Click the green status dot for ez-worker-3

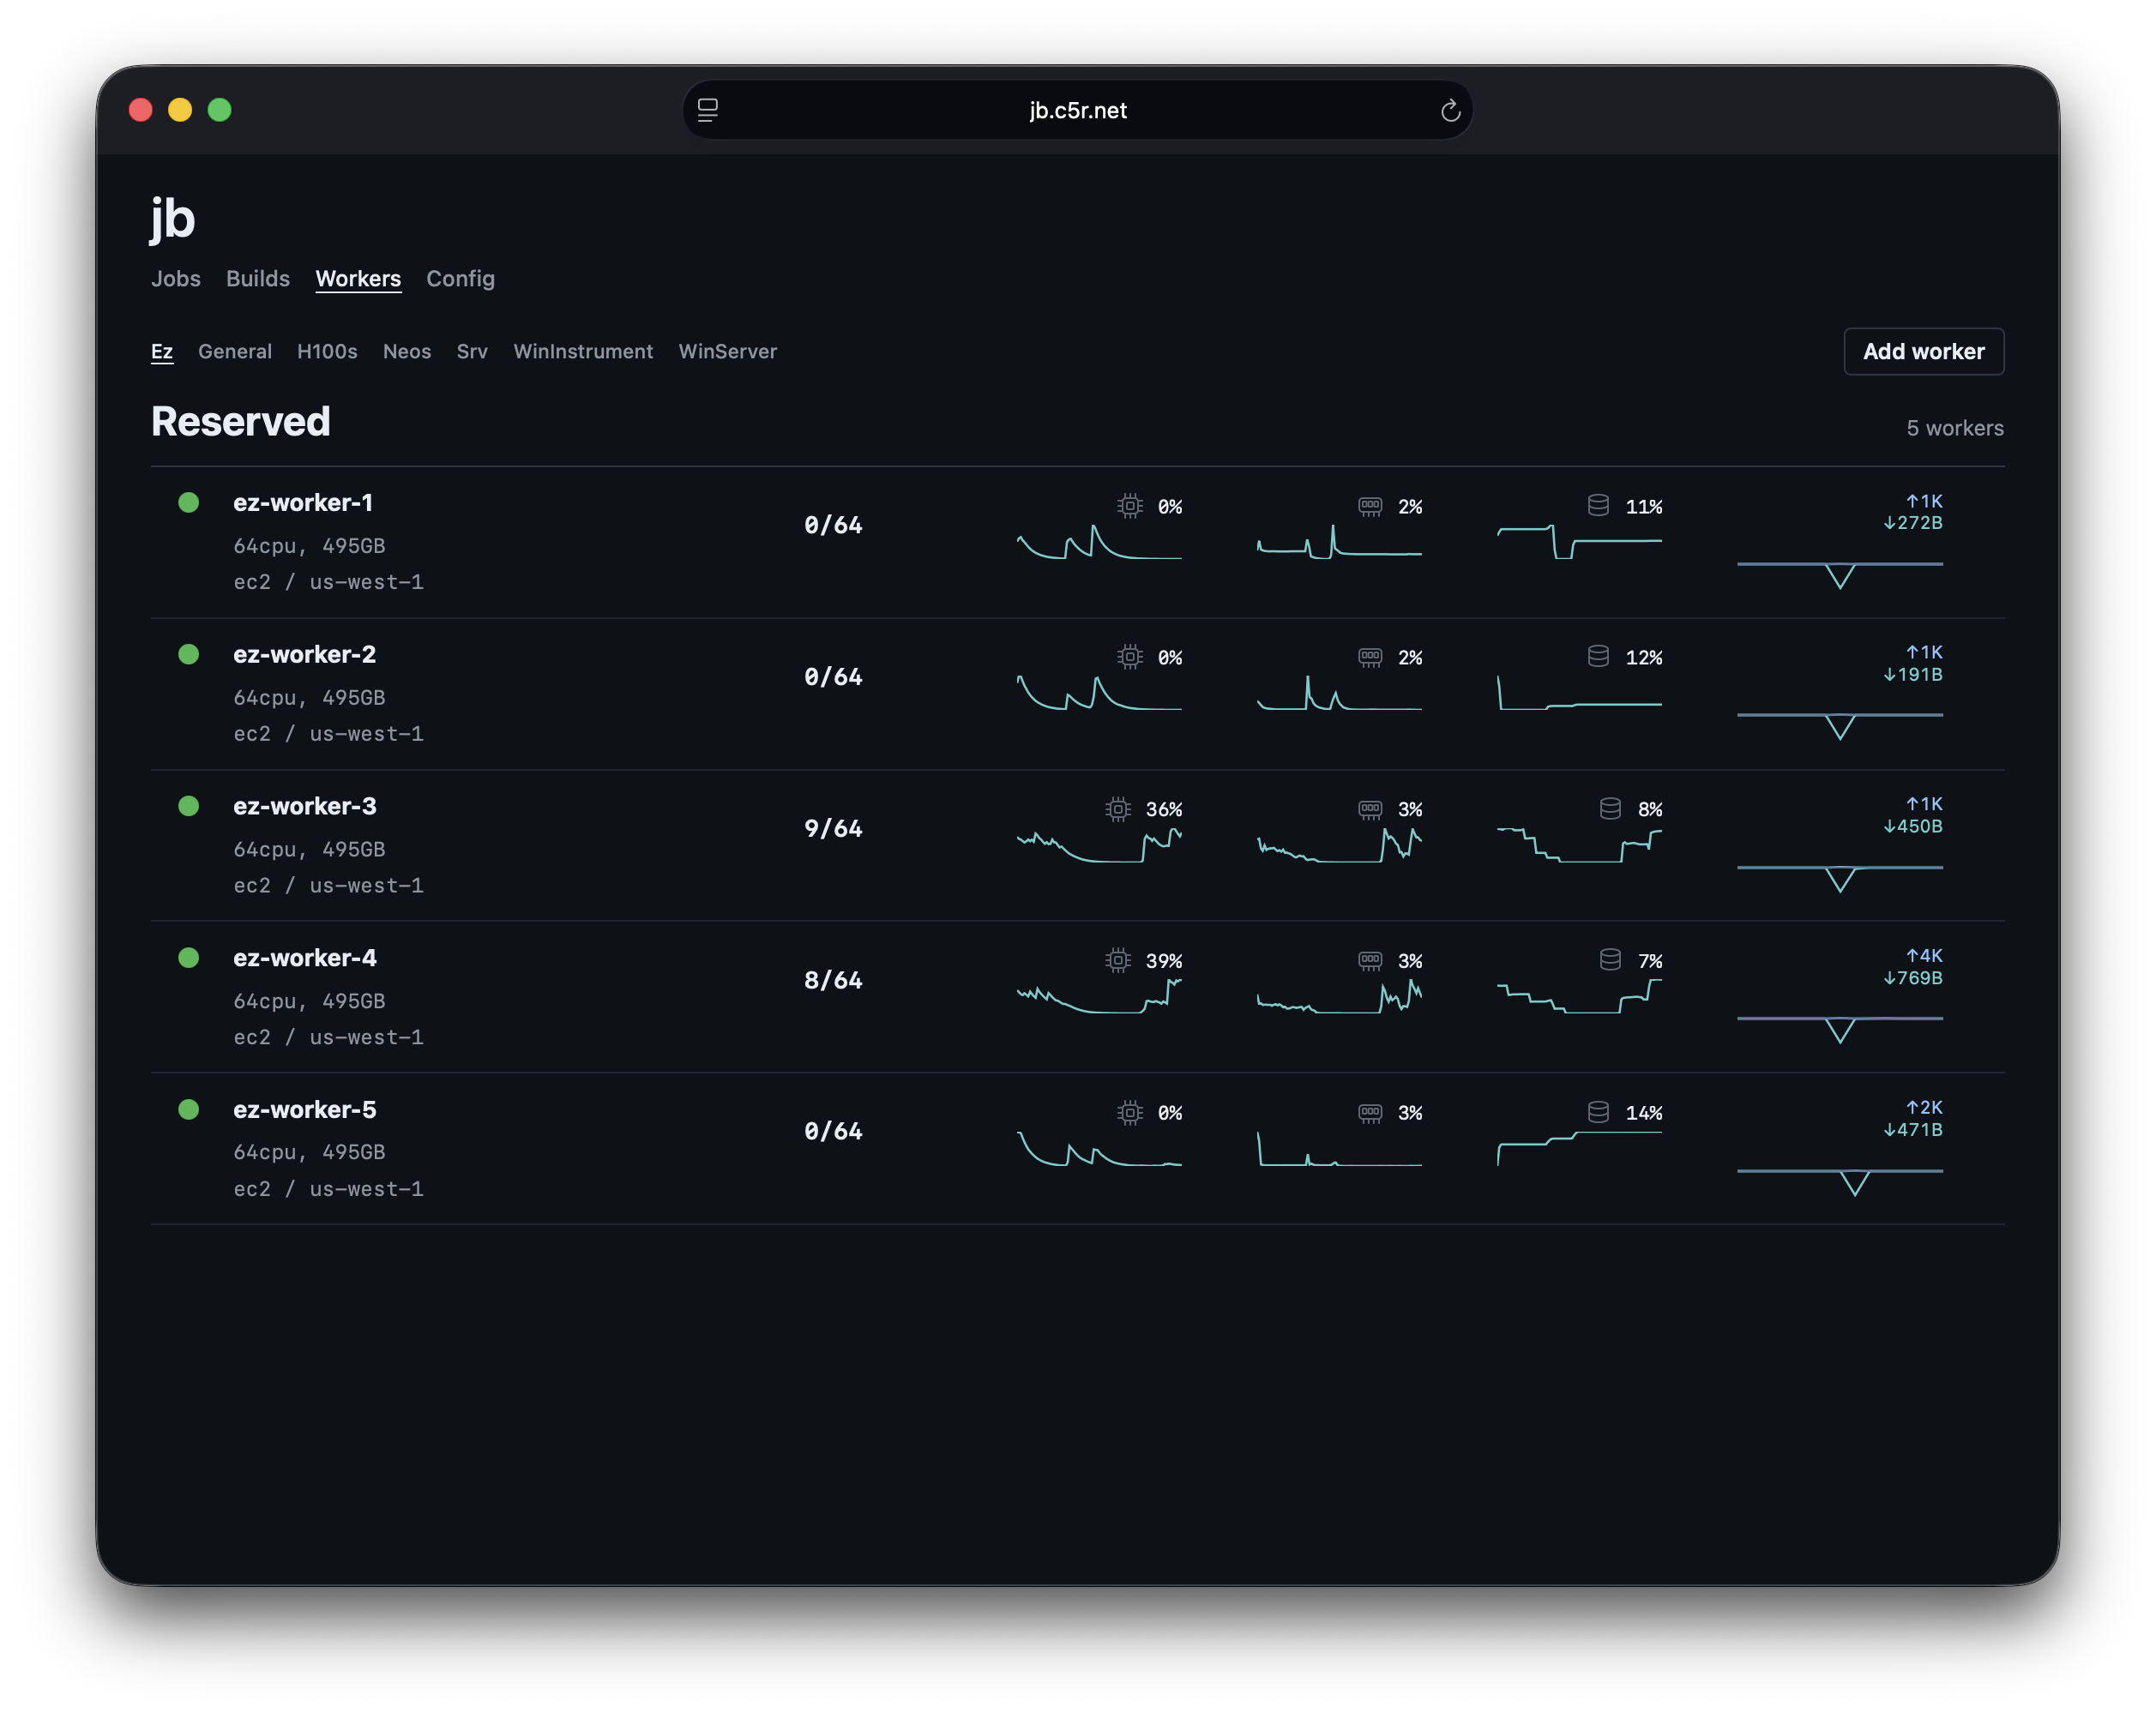coord(188,806)
